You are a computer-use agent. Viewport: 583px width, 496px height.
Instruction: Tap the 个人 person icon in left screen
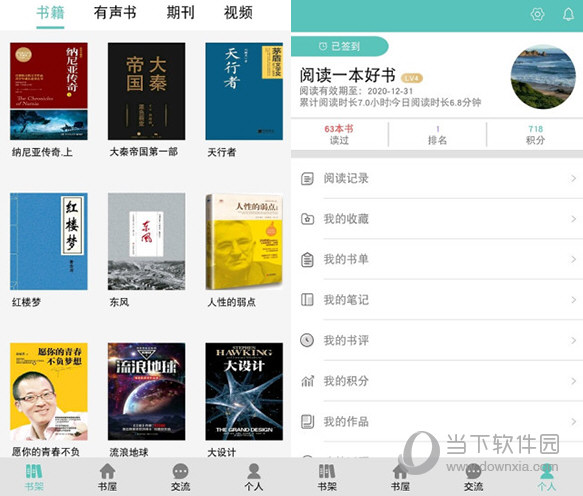coord(254,471)
